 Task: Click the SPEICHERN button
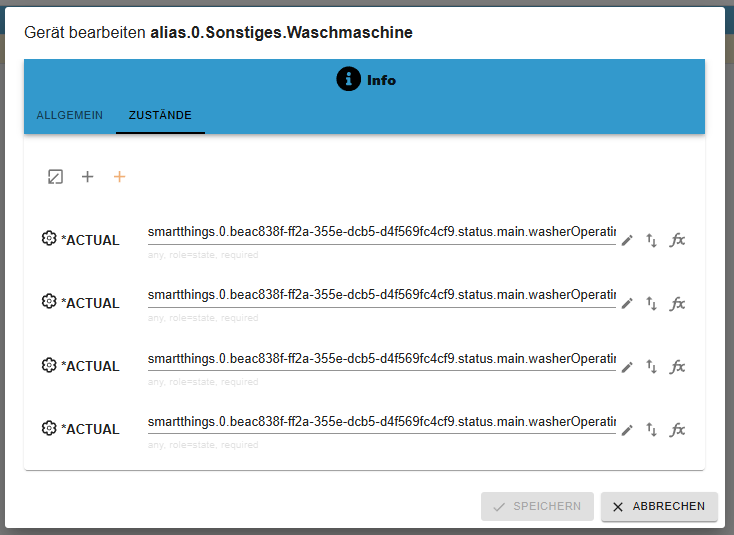coord(537,507)
